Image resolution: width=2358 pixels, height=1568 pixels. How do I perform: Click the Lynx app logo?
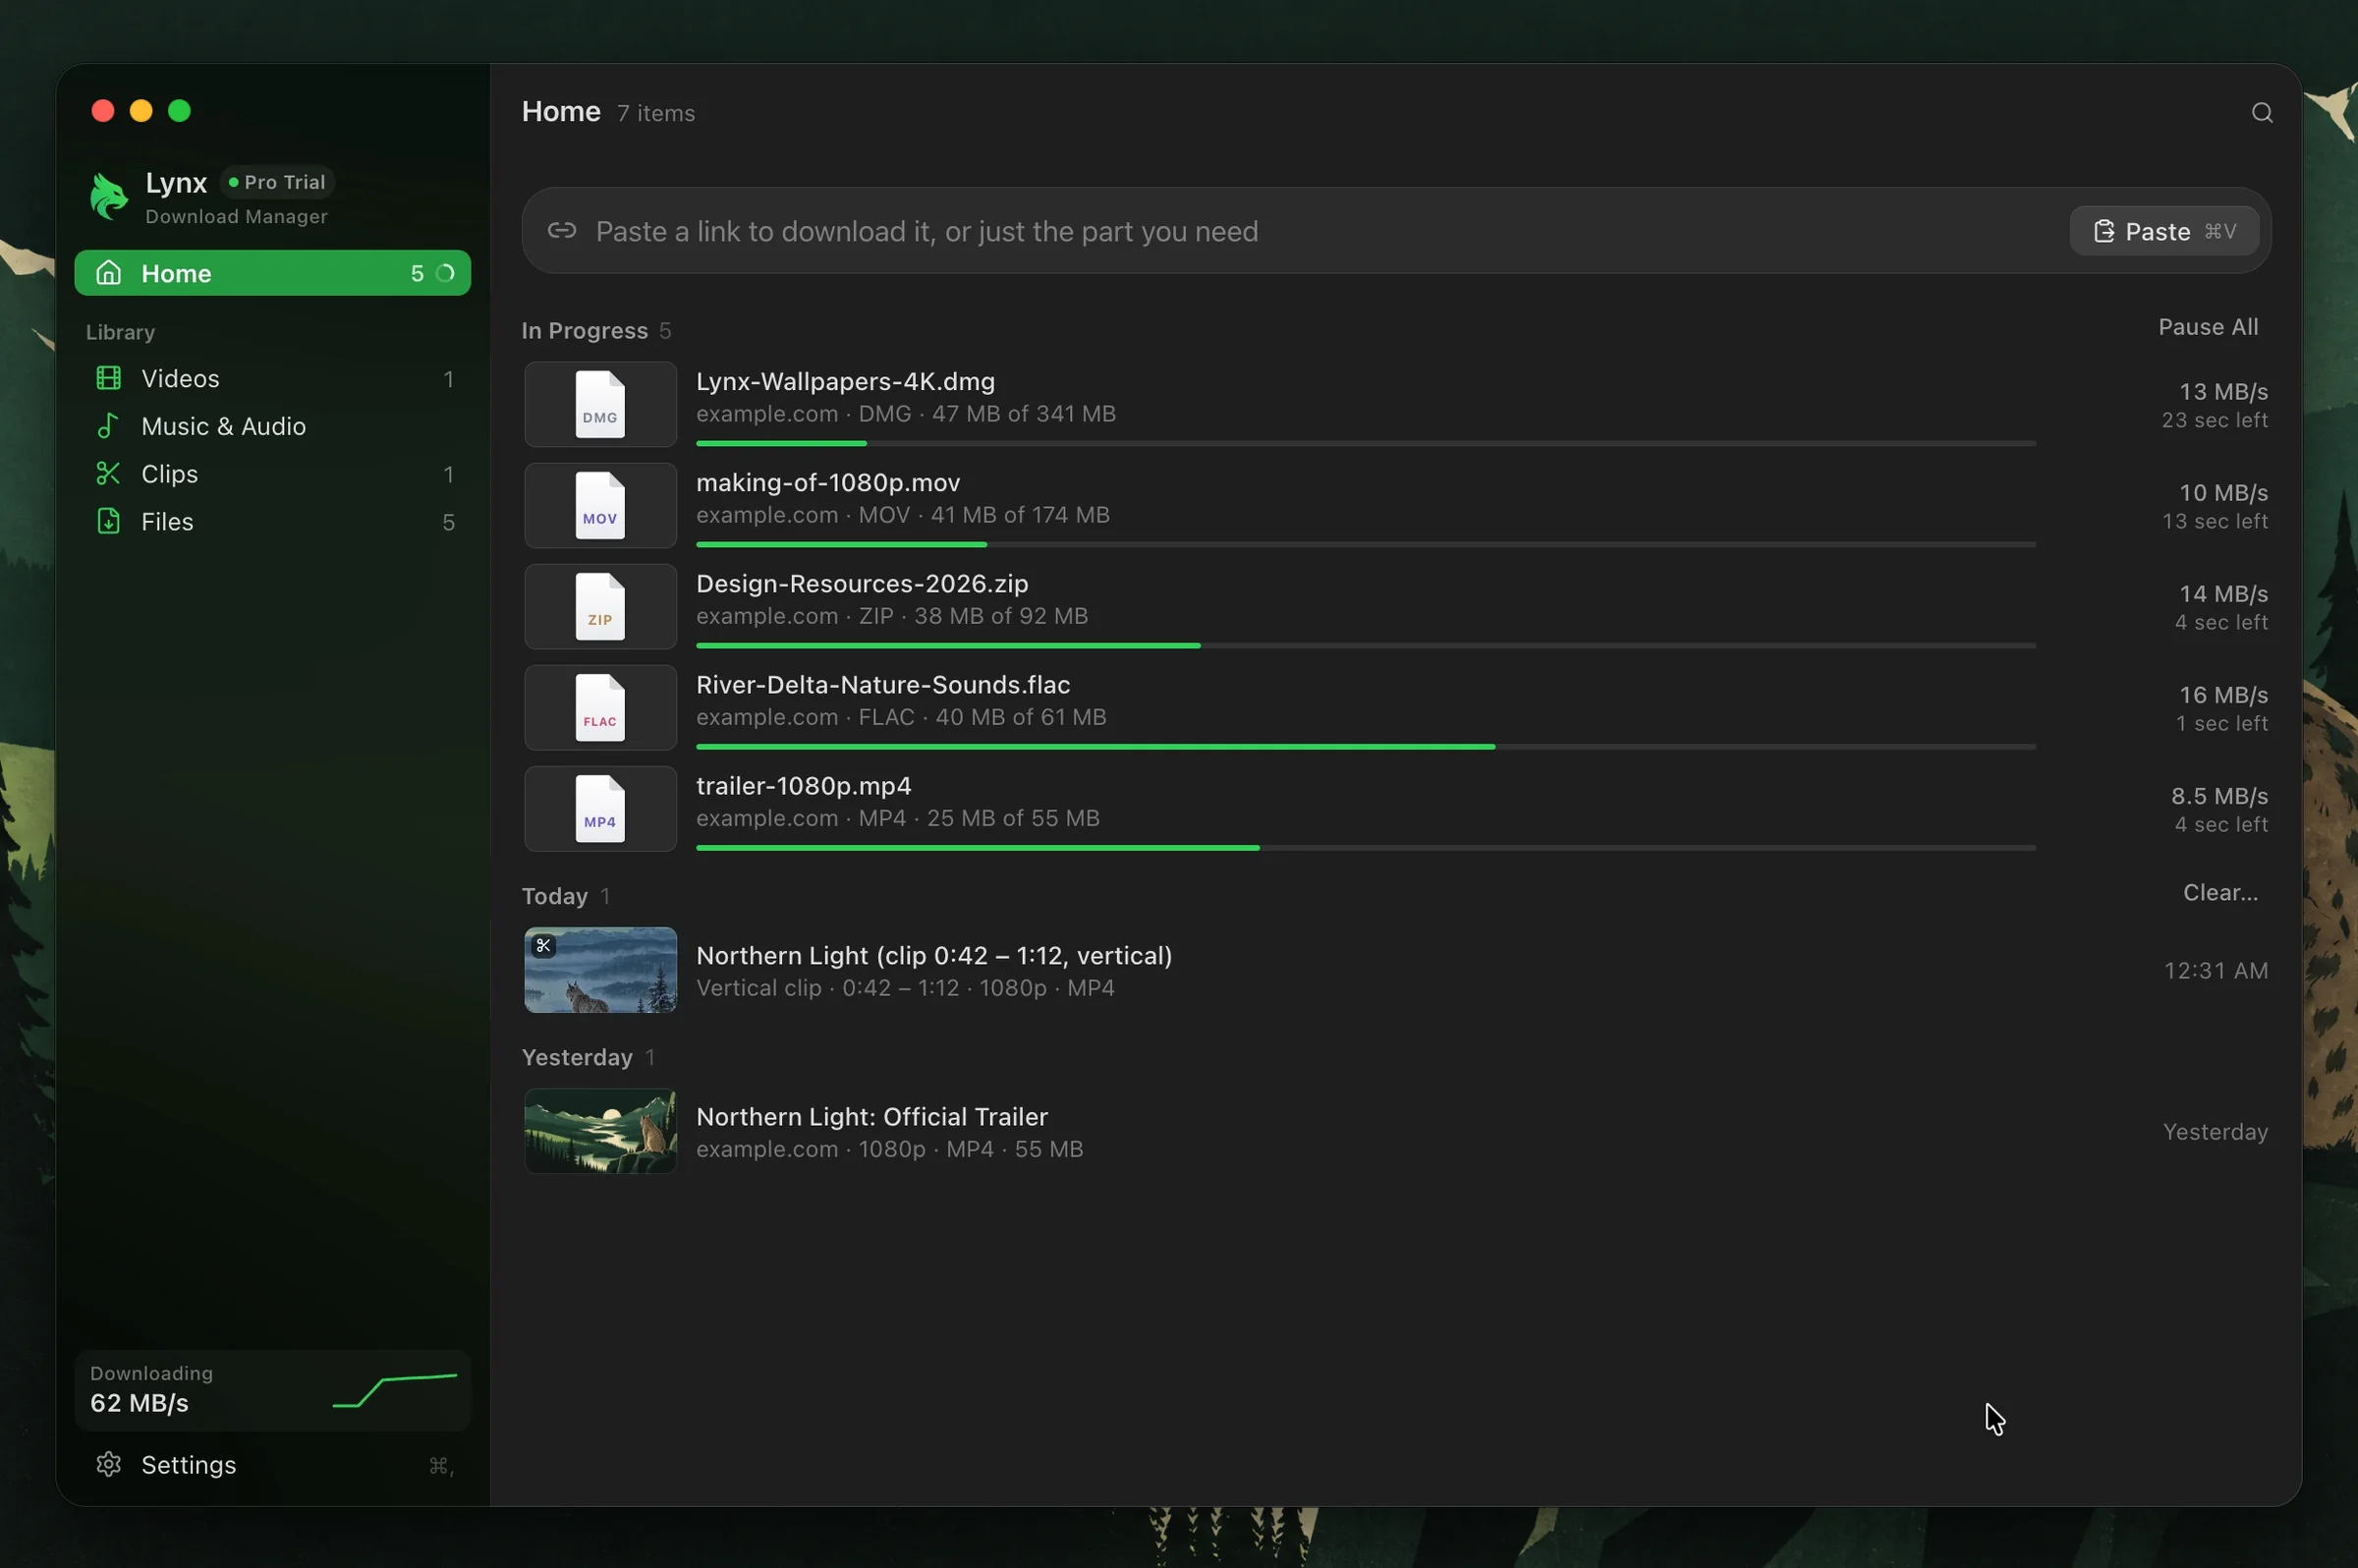[x=108, y=196]
